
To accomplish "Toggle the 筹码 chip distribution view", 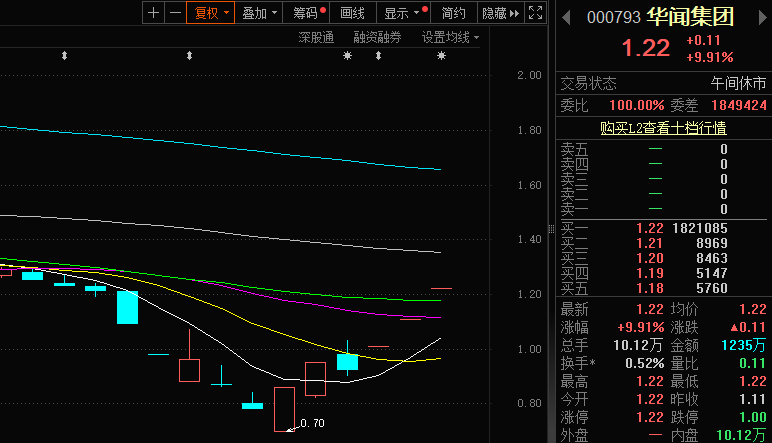I will (308, 13).
